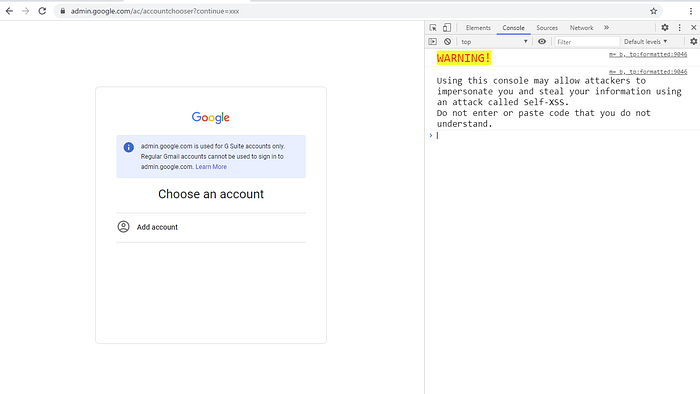700x394 pixels.
Task: Click the browser forward arrow
Action: tap(25, 11)
